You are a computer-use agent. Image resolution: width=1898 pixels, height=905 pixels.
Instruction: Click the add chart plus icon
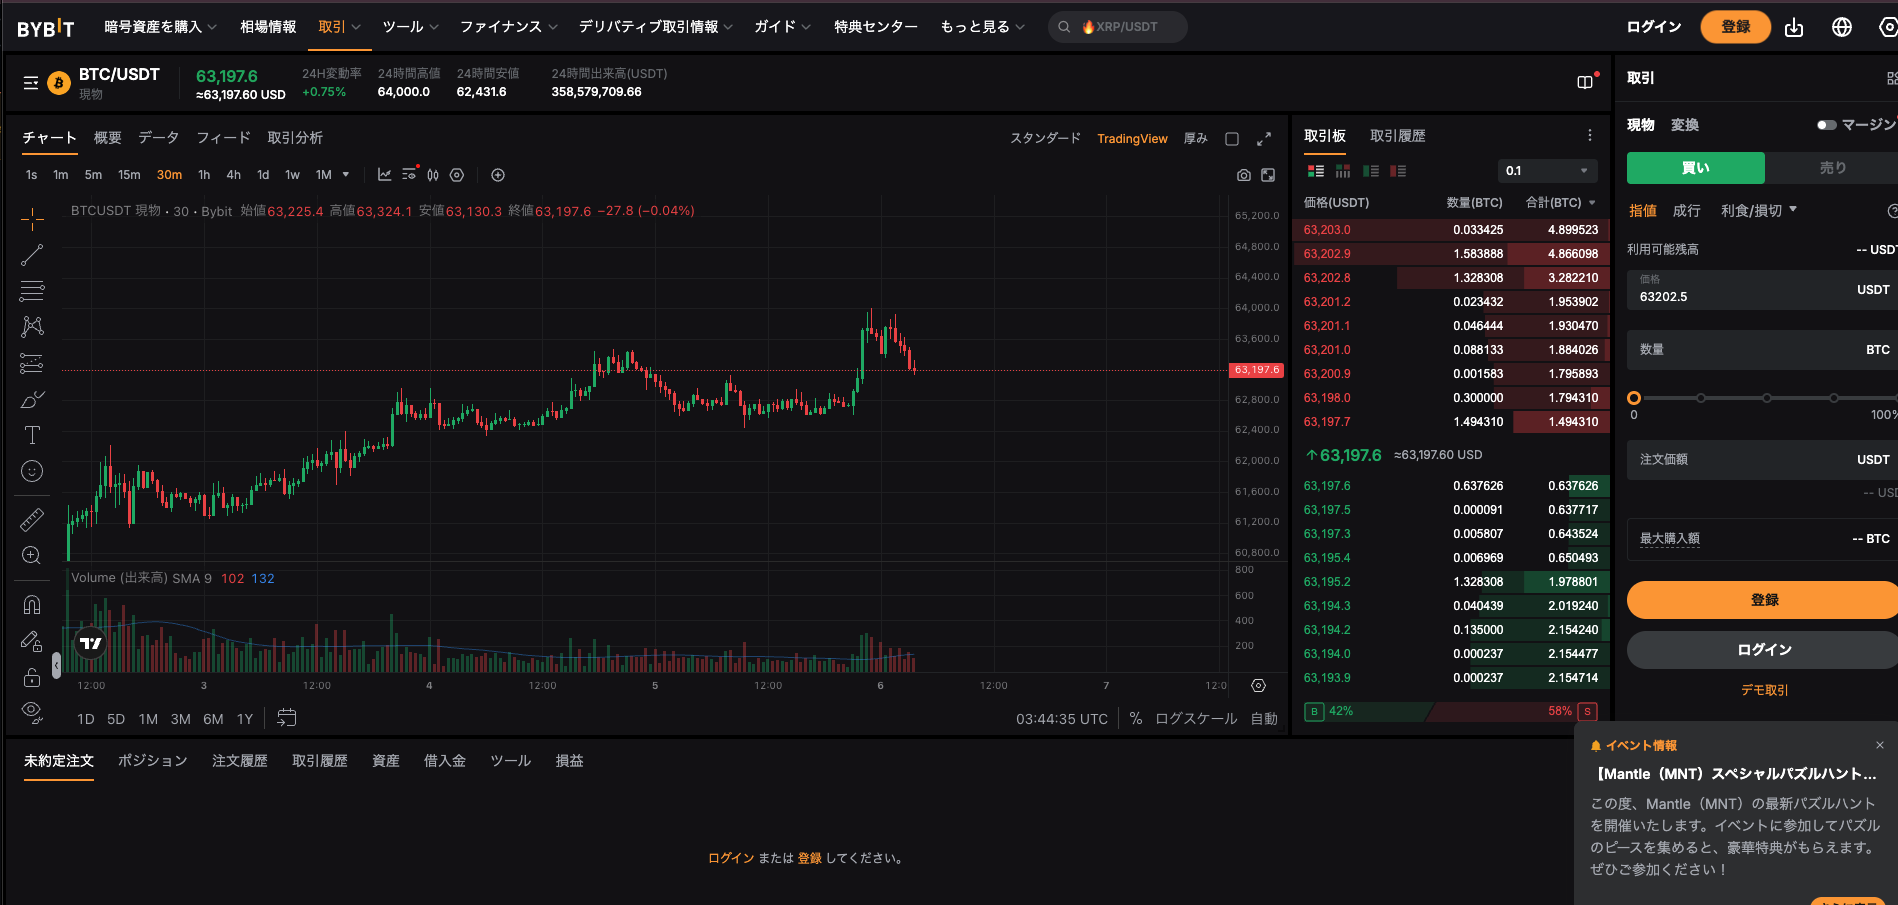coord(498,175)
